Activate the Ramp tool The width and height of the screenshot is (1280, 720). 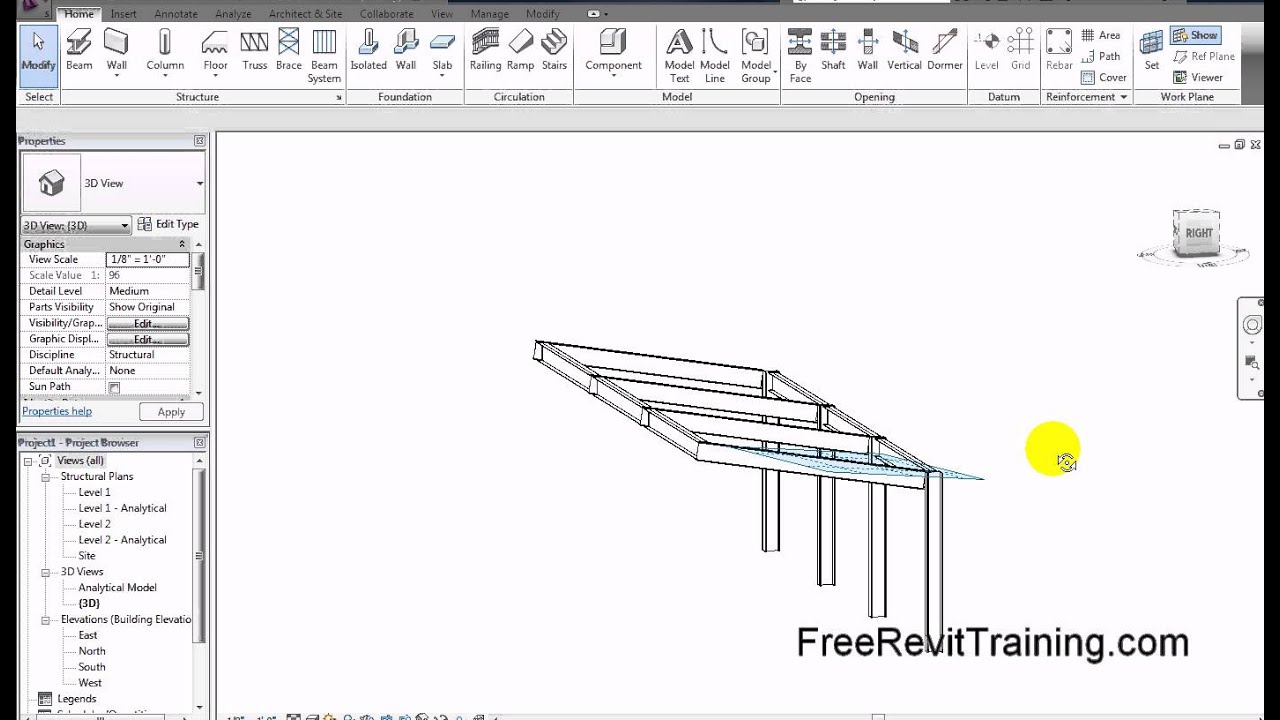point(520,50)
